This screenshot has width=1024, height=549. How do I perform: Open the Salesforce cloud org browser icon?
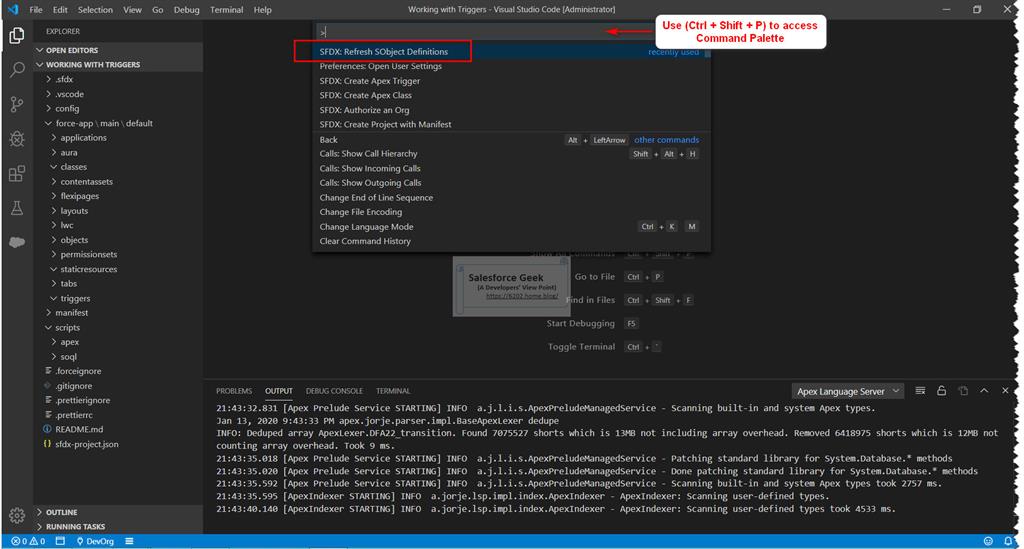(17, 242)
